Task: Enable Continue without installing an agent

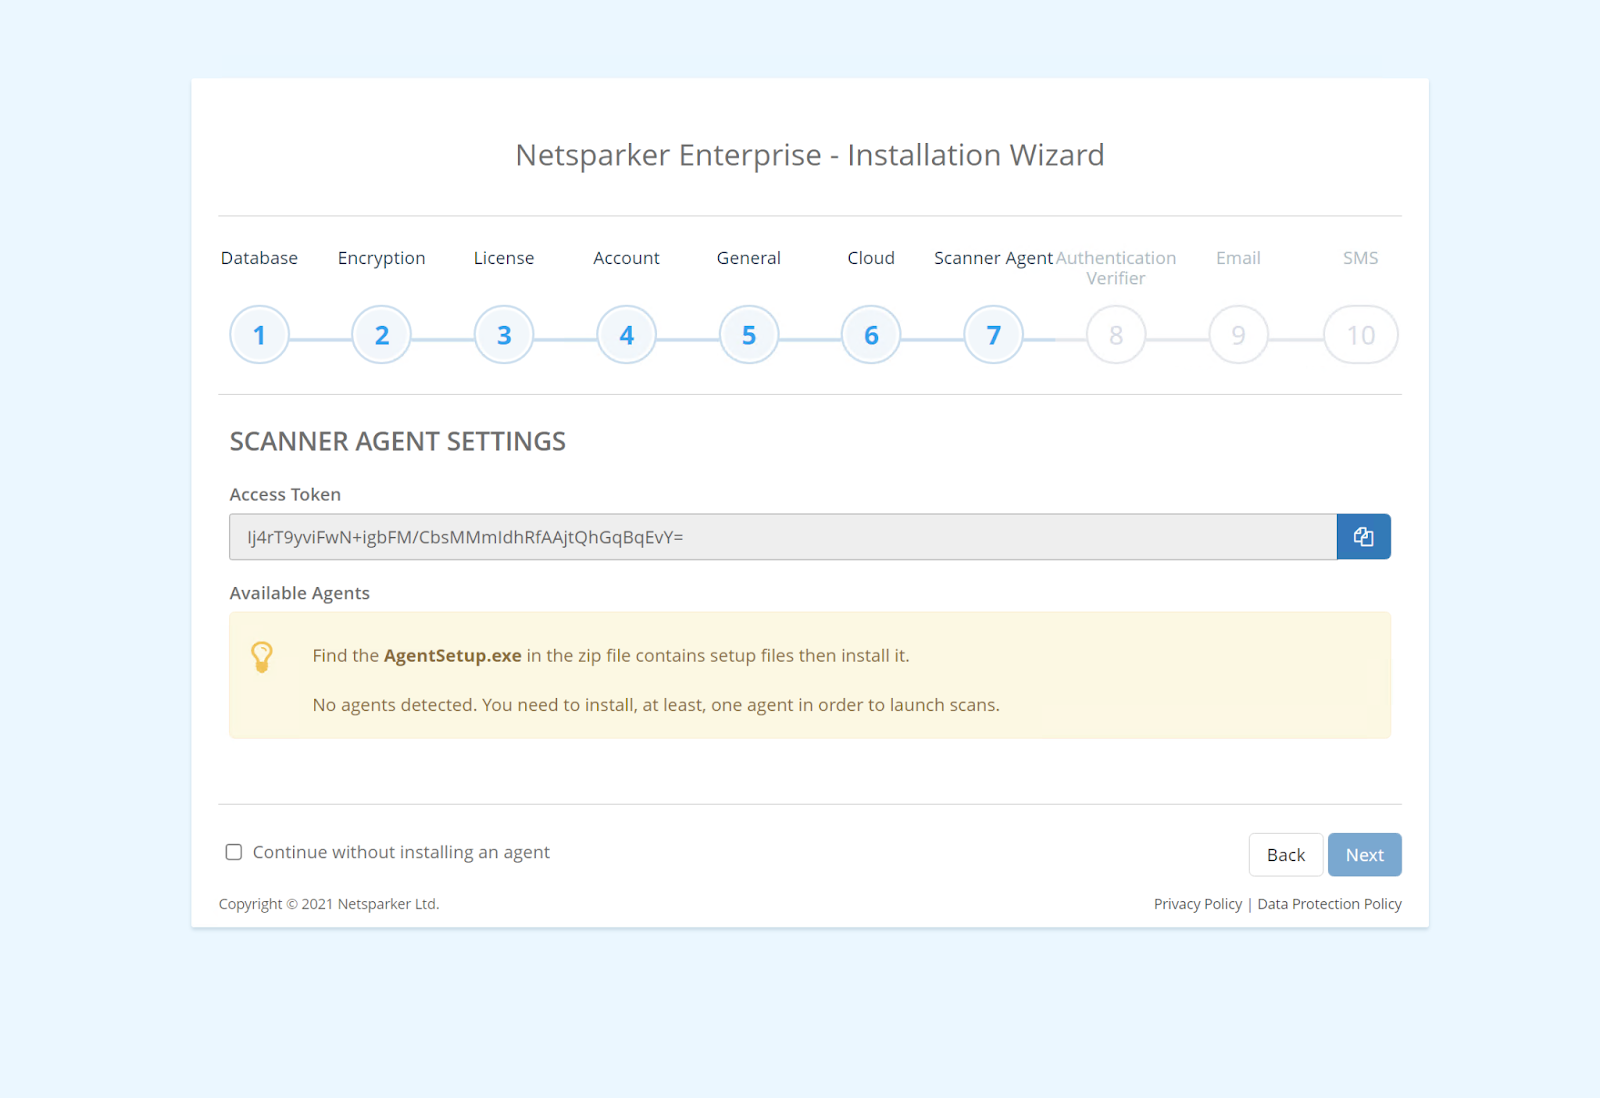Action: tap(234, 852)
